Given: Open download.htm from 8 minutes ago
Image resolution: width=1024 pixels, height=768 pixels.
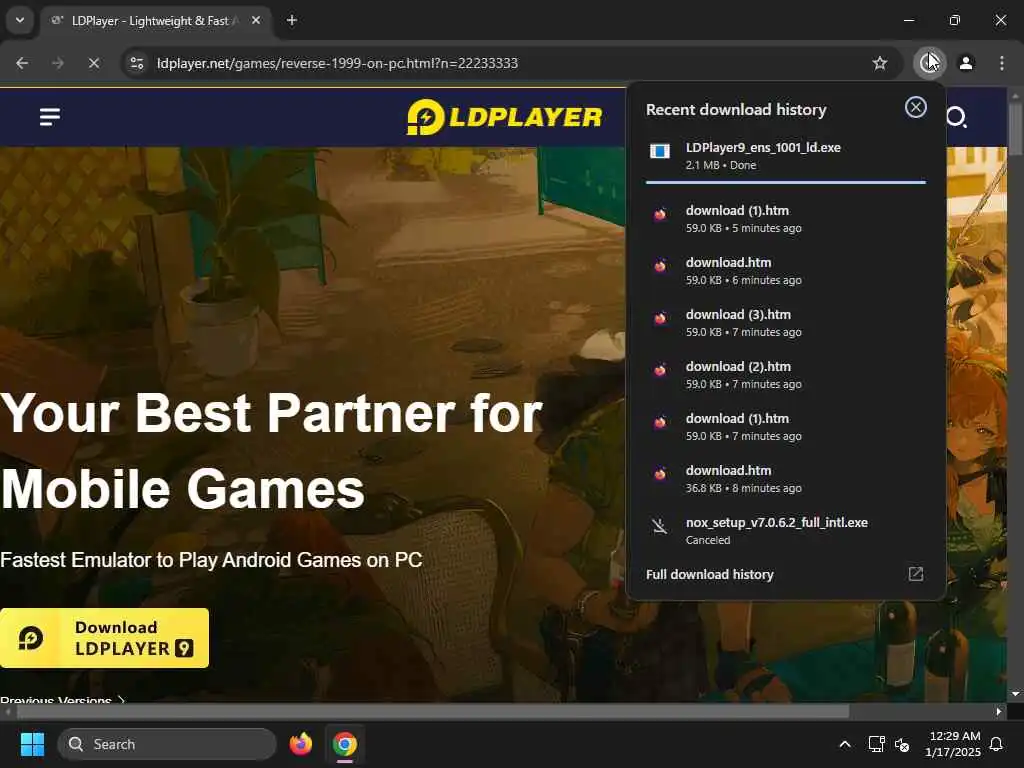Looking at the screenshot, I should pyautogui.click(x=786, y=479).
